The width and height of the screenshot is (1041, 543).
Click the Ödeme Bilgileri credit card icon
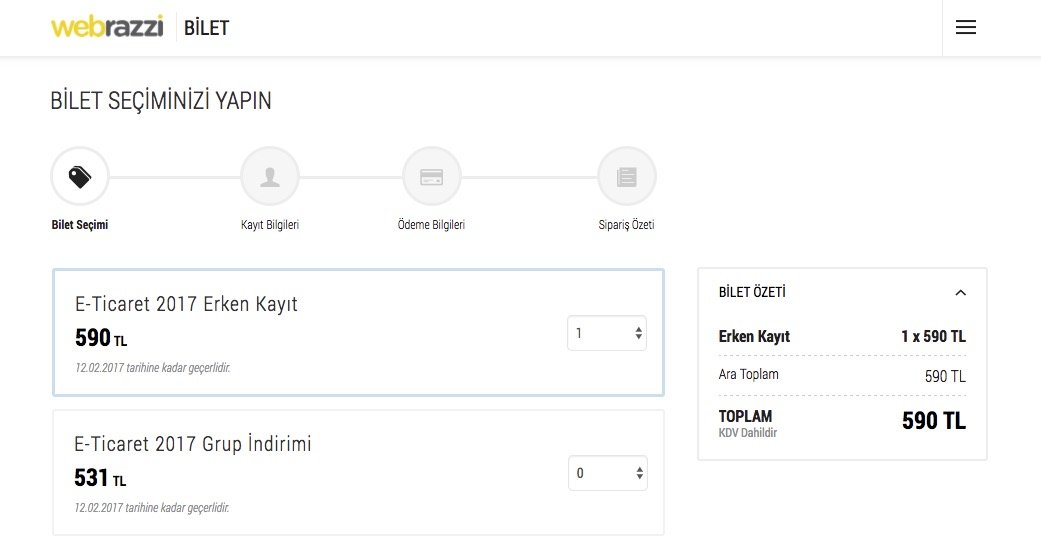coord(432,177)
